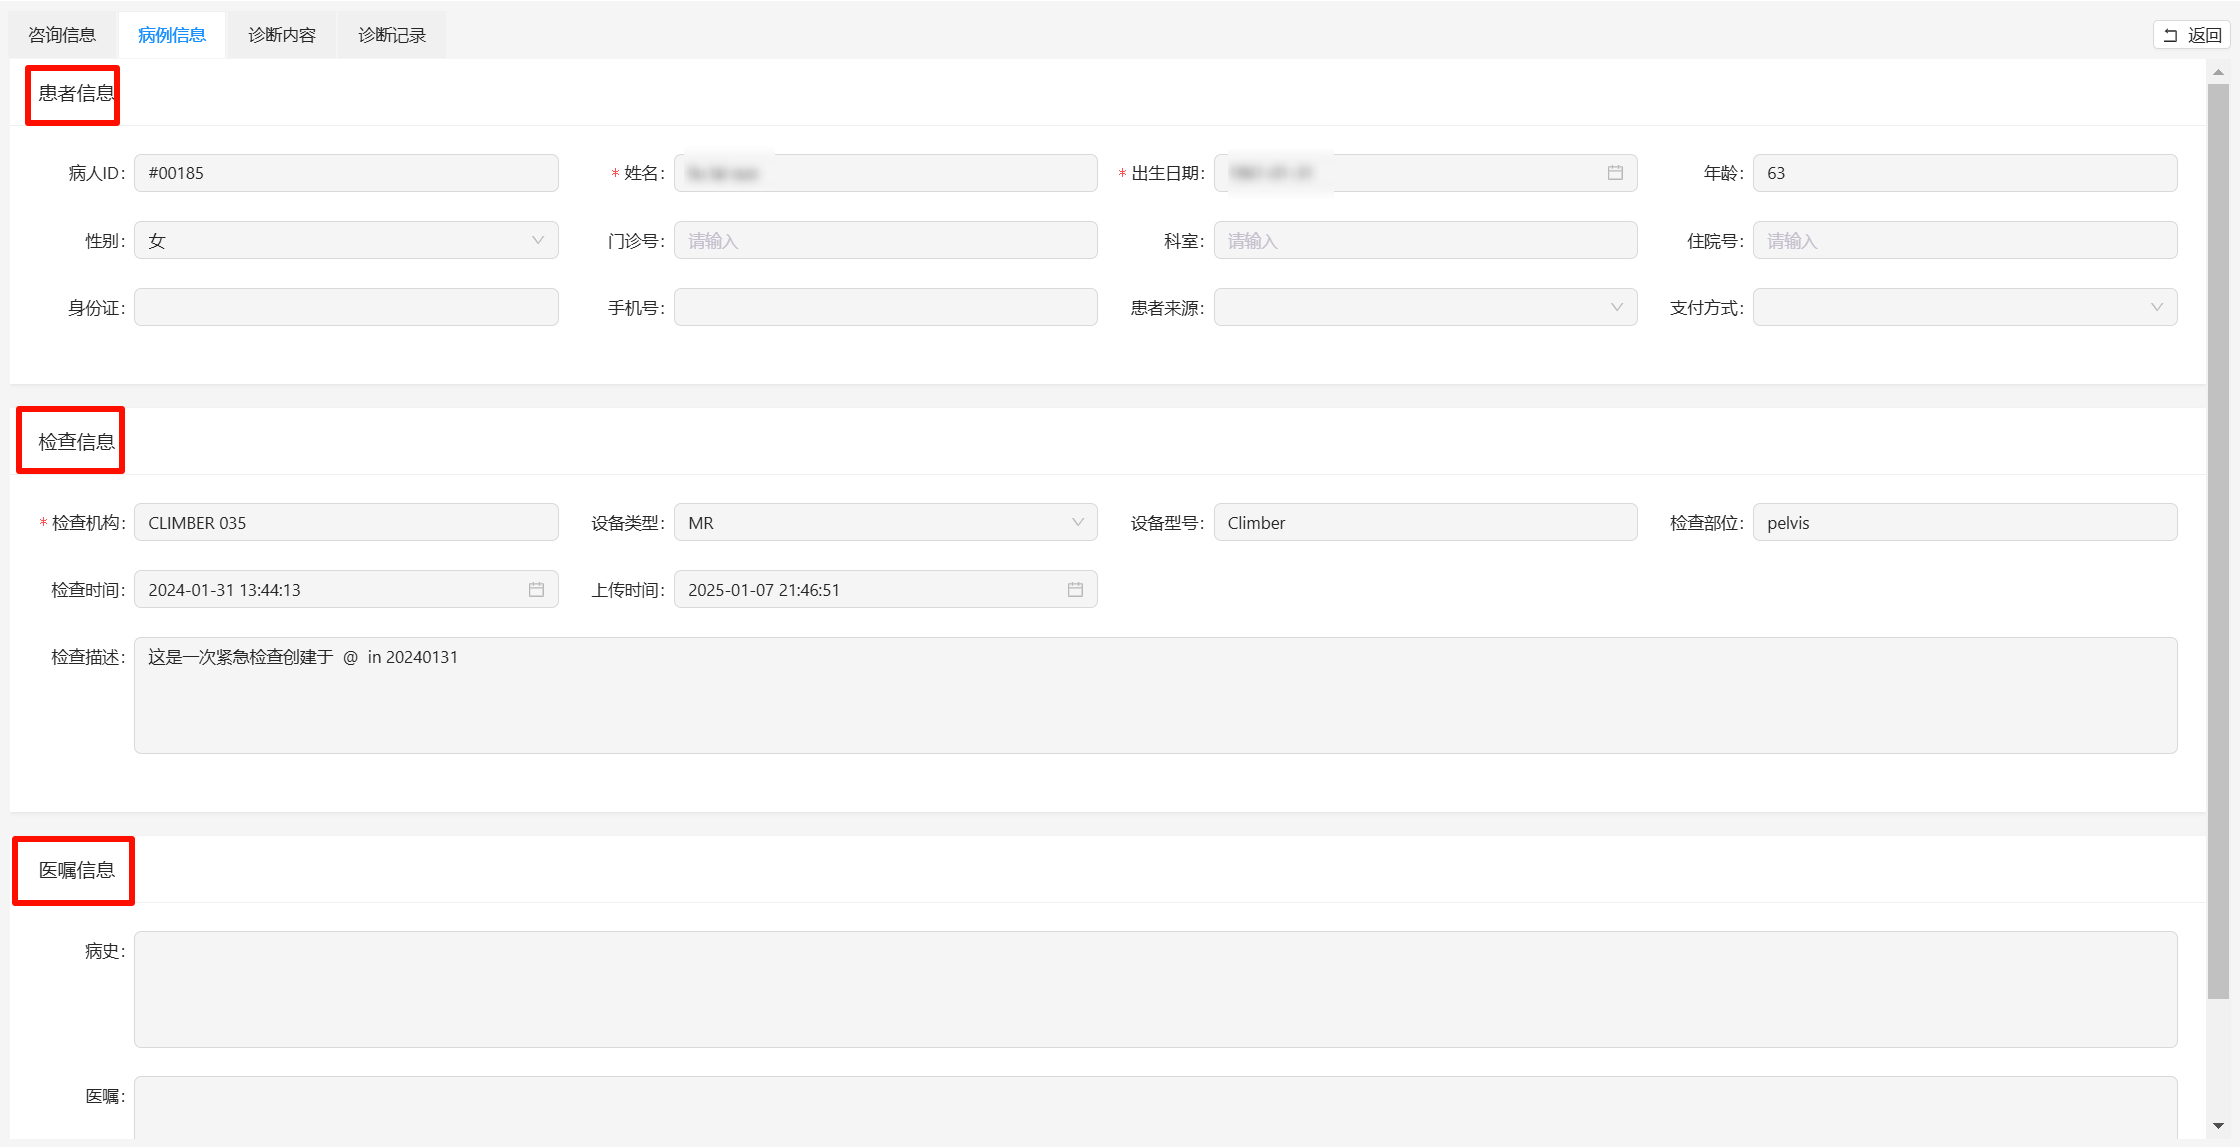Screen dimensions: 2240x1147
Task: Switch to the 咨询信息 tab
Action: pos(62,35)
